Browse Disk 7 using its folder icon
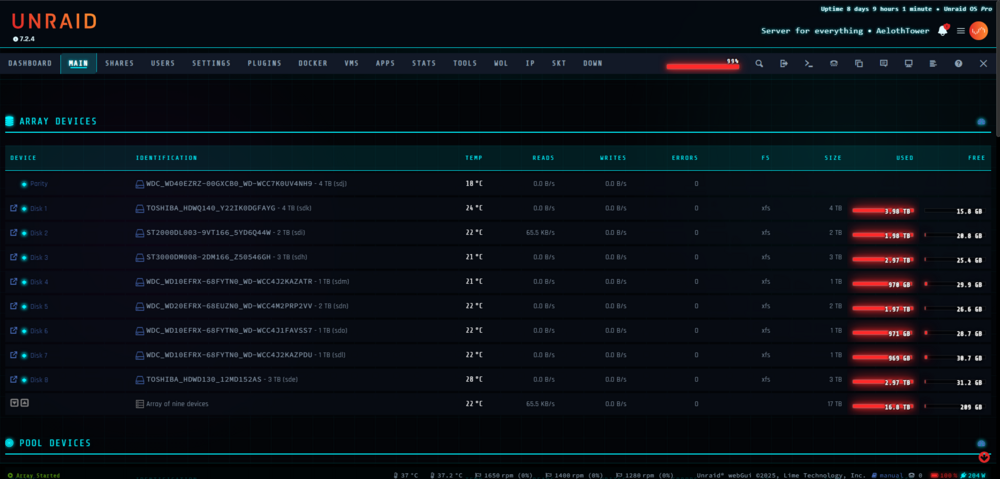Viewport: 1000px width, 479px height. pos(13,355)
